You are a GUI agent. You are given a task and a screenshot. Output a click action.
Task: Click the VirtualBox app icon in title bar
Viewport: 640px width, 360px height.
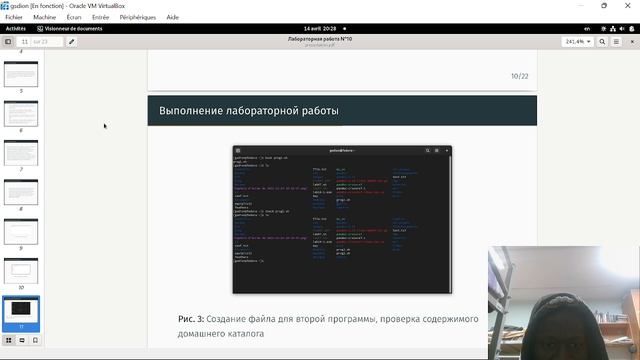pos(5,6)
